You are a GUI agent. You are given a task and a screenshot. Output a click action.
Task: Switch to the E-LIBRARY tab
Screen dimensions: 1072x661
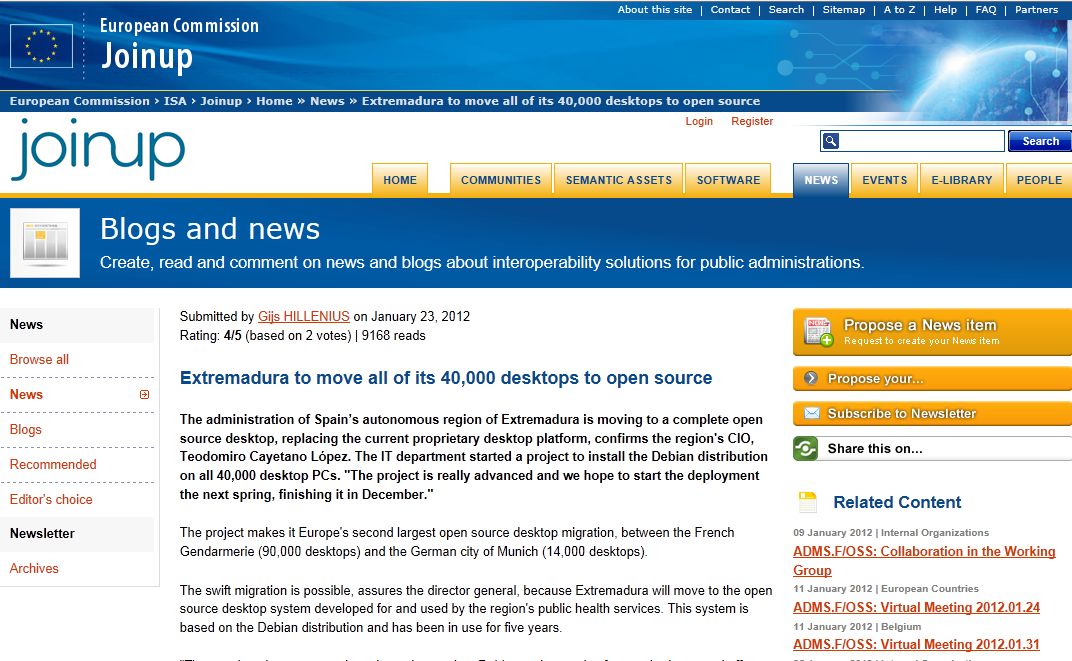[962, 180]
